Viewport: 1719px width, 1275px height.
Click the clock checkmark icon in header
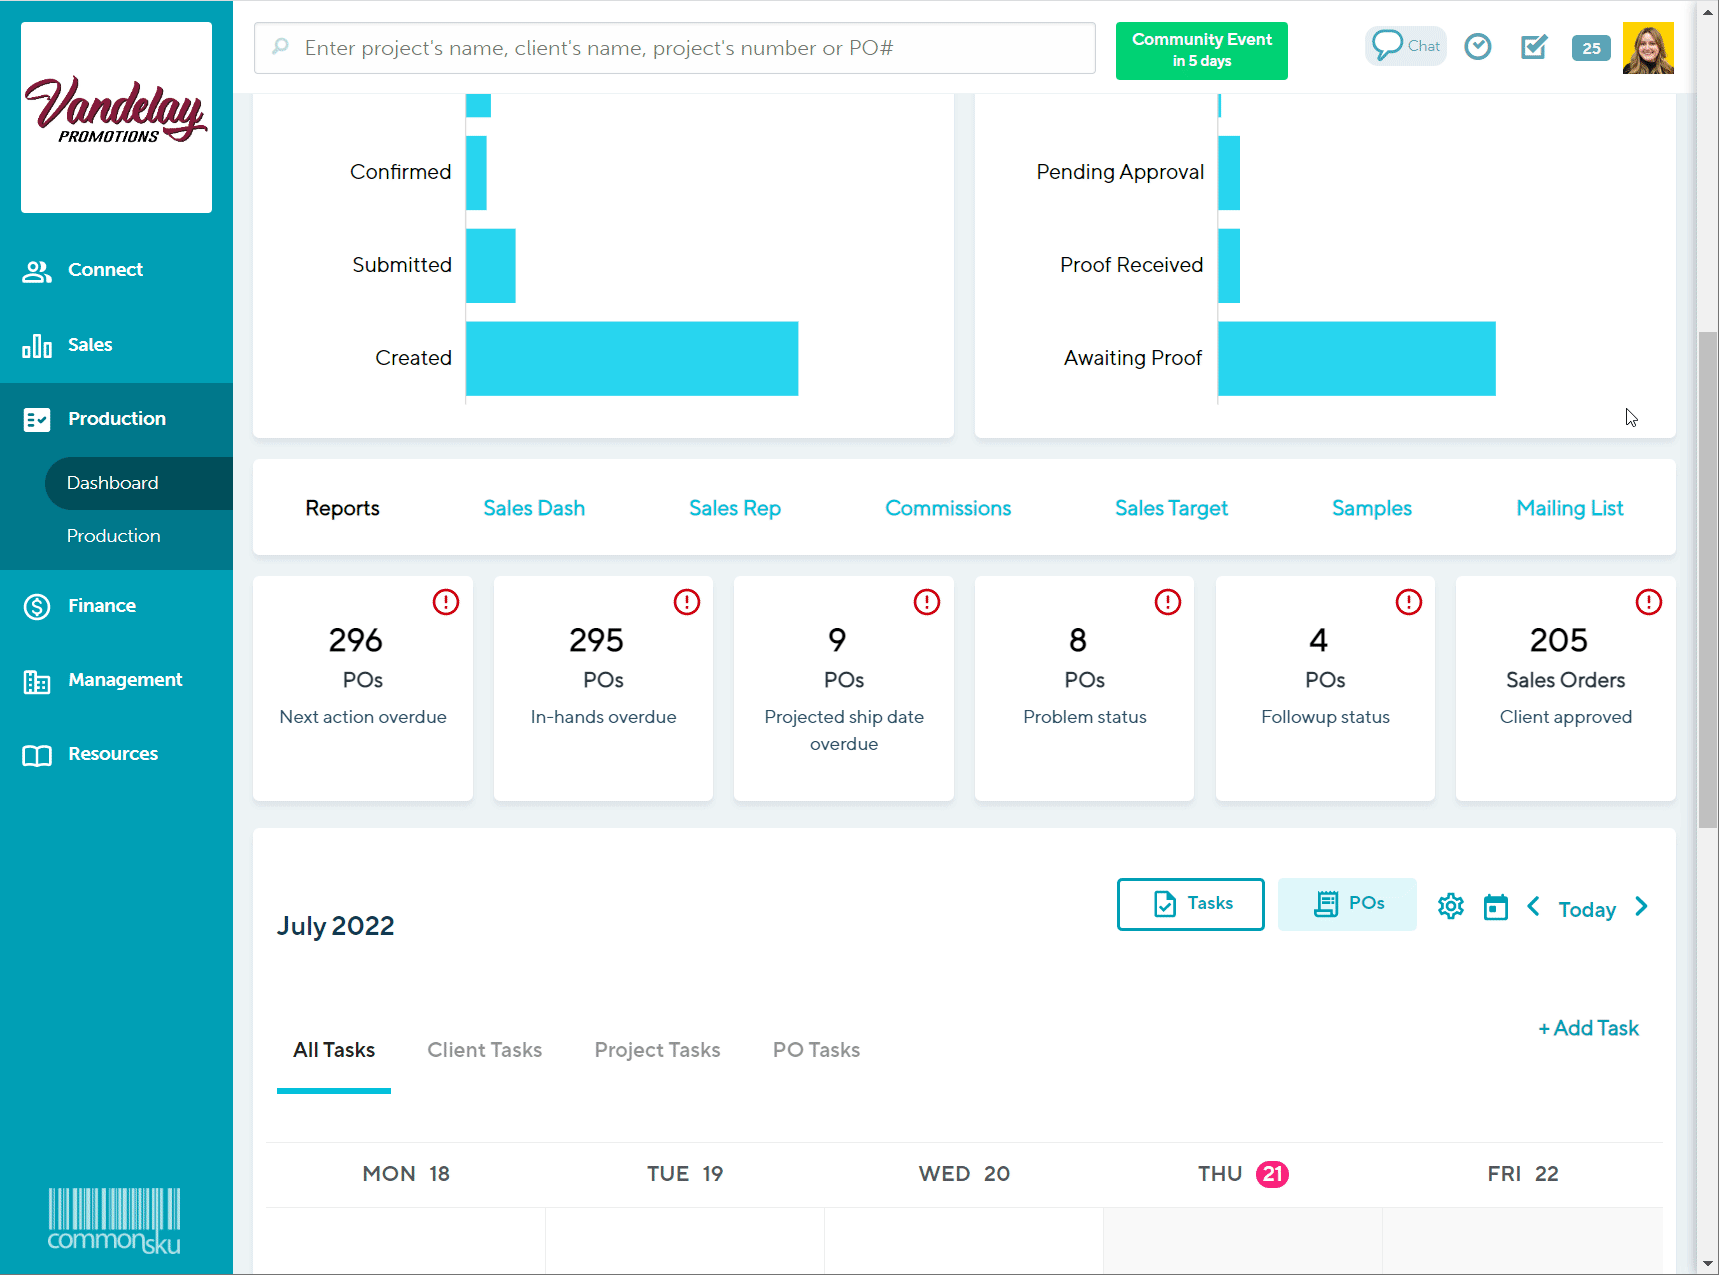click(x=1477, y=47)
